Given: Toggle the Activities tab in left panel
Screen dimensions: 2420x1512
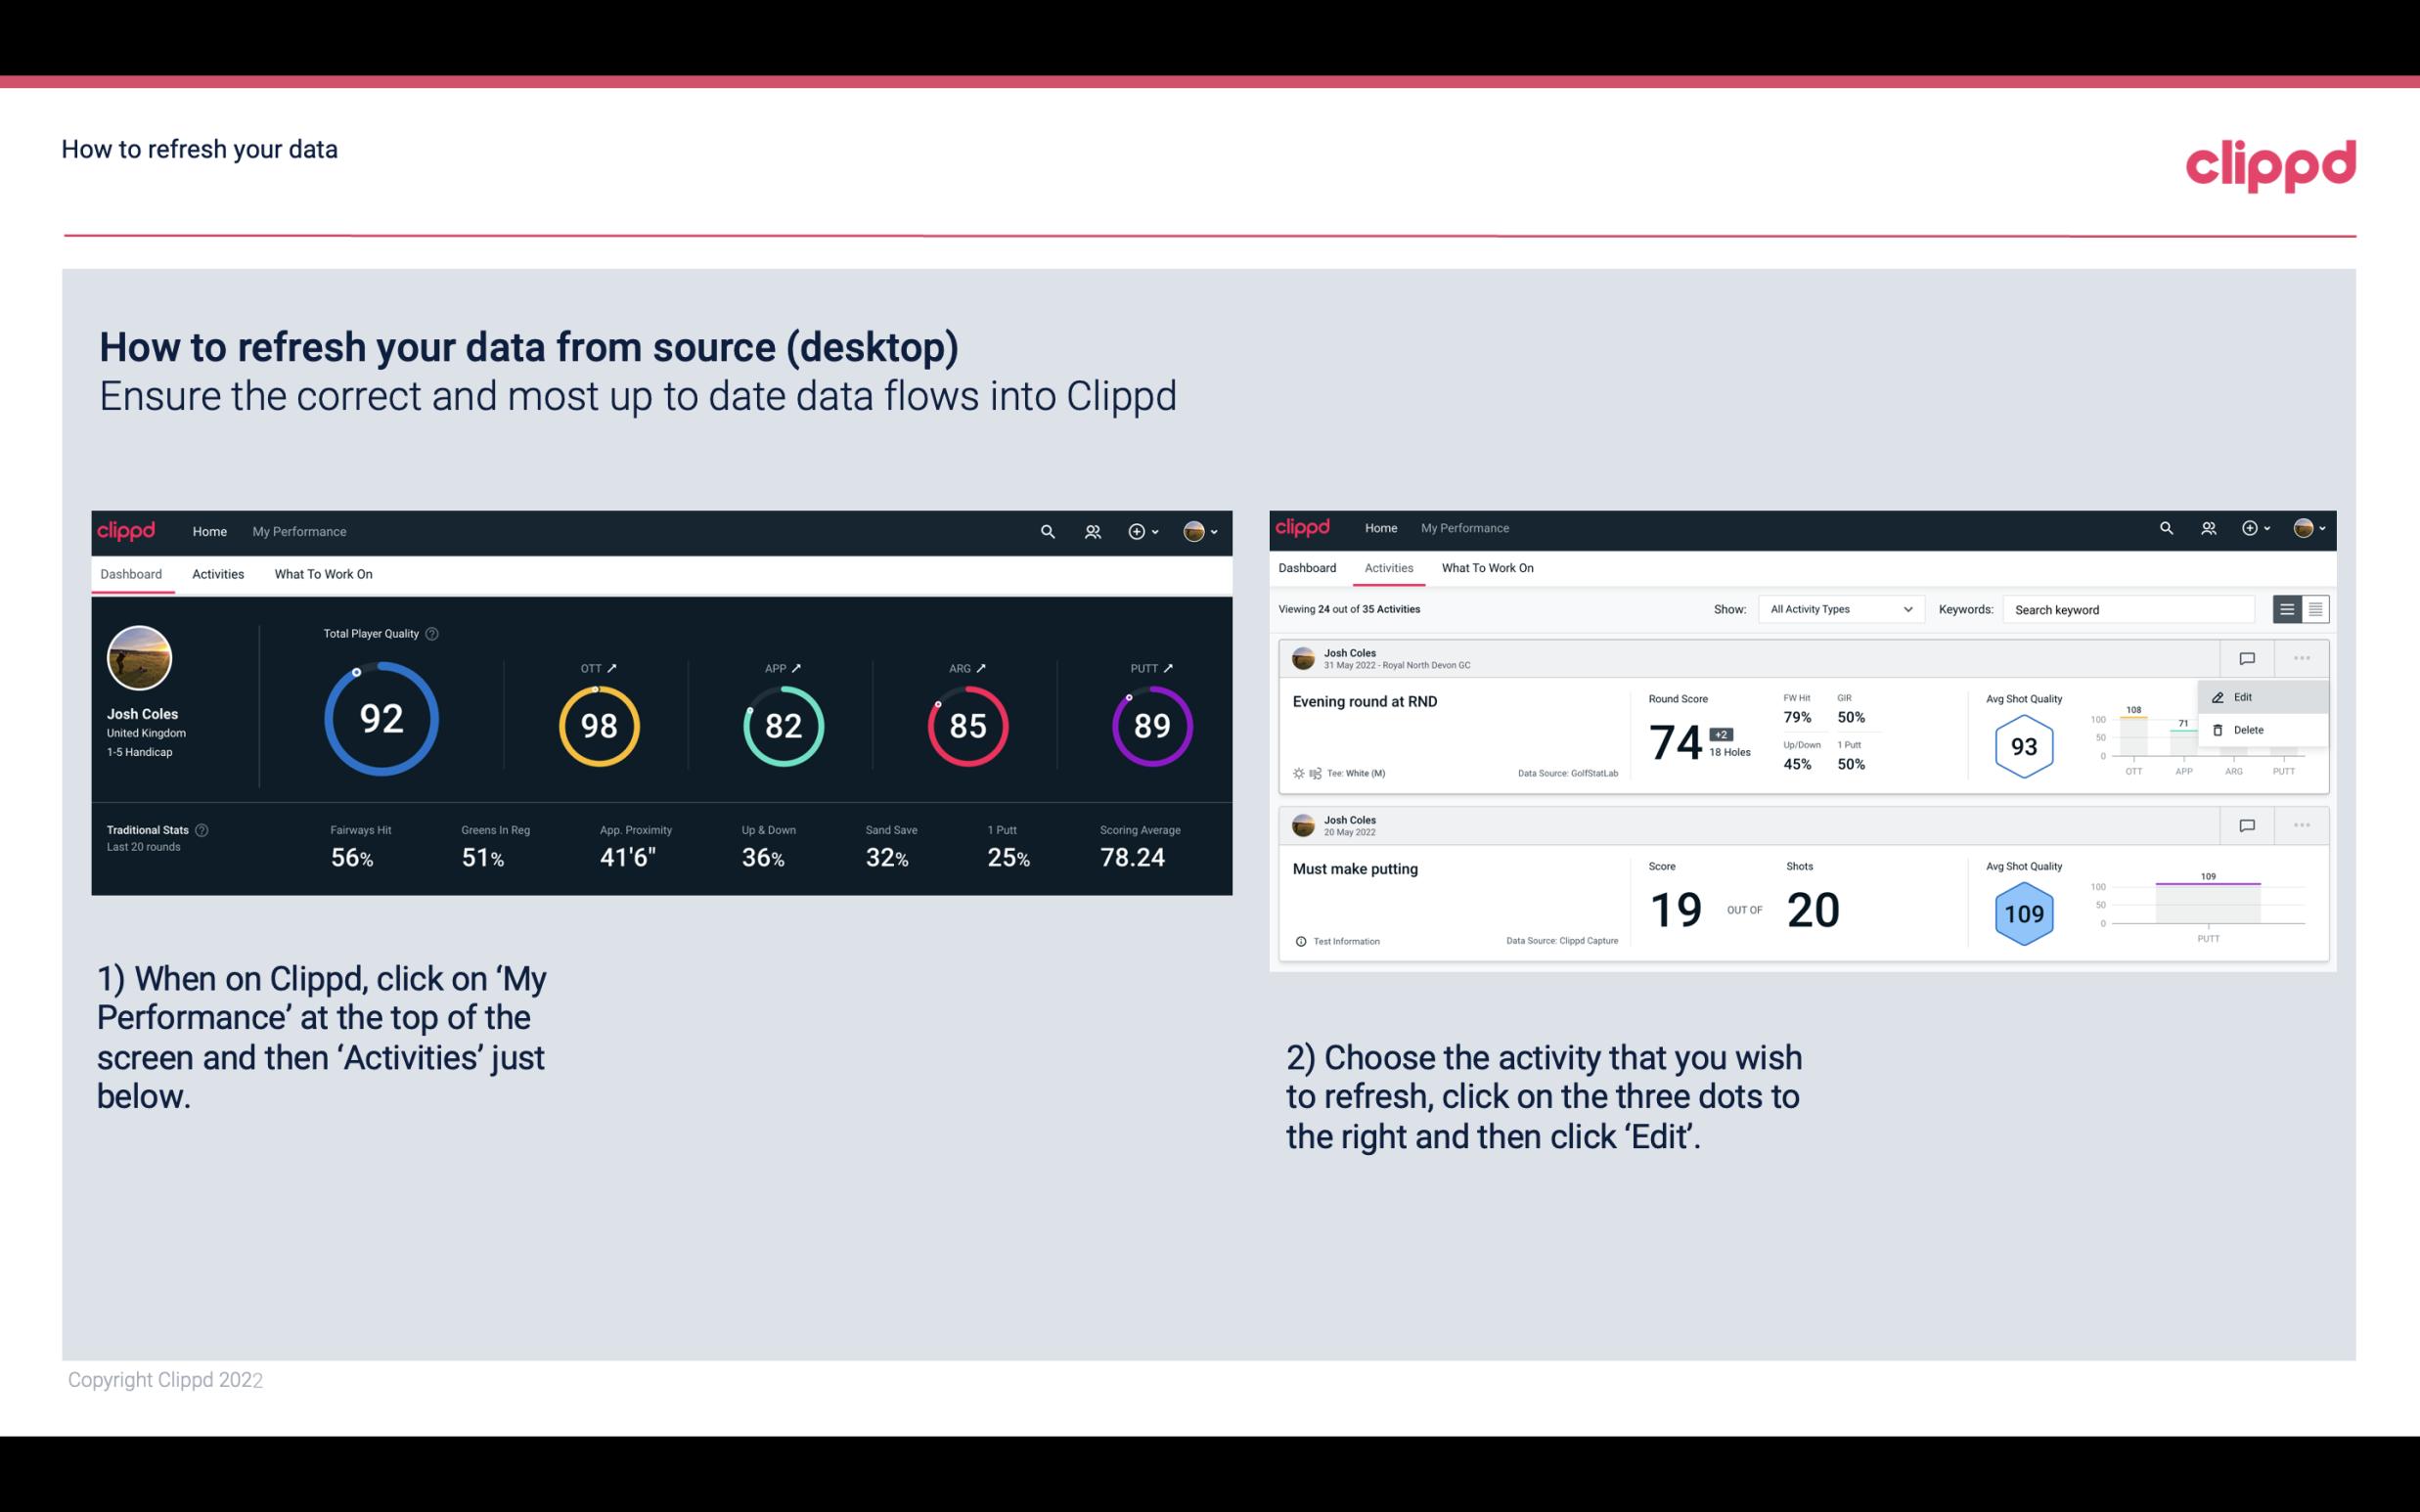Looking at the screenshot, I should click(x=216, y=573).
